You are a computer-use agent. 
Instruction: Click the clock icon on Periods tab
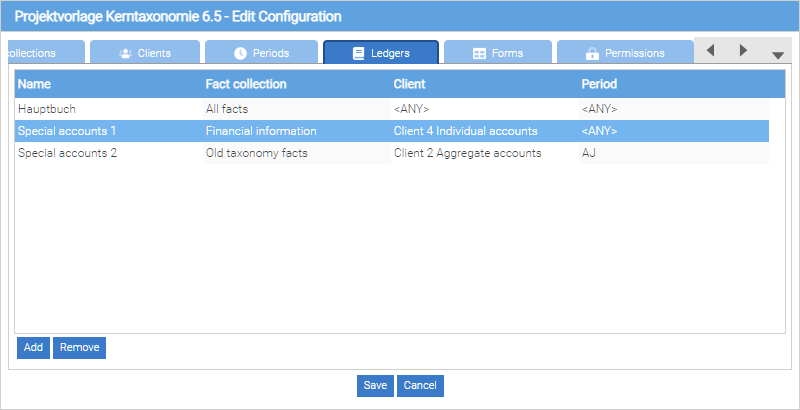(240, 53)
